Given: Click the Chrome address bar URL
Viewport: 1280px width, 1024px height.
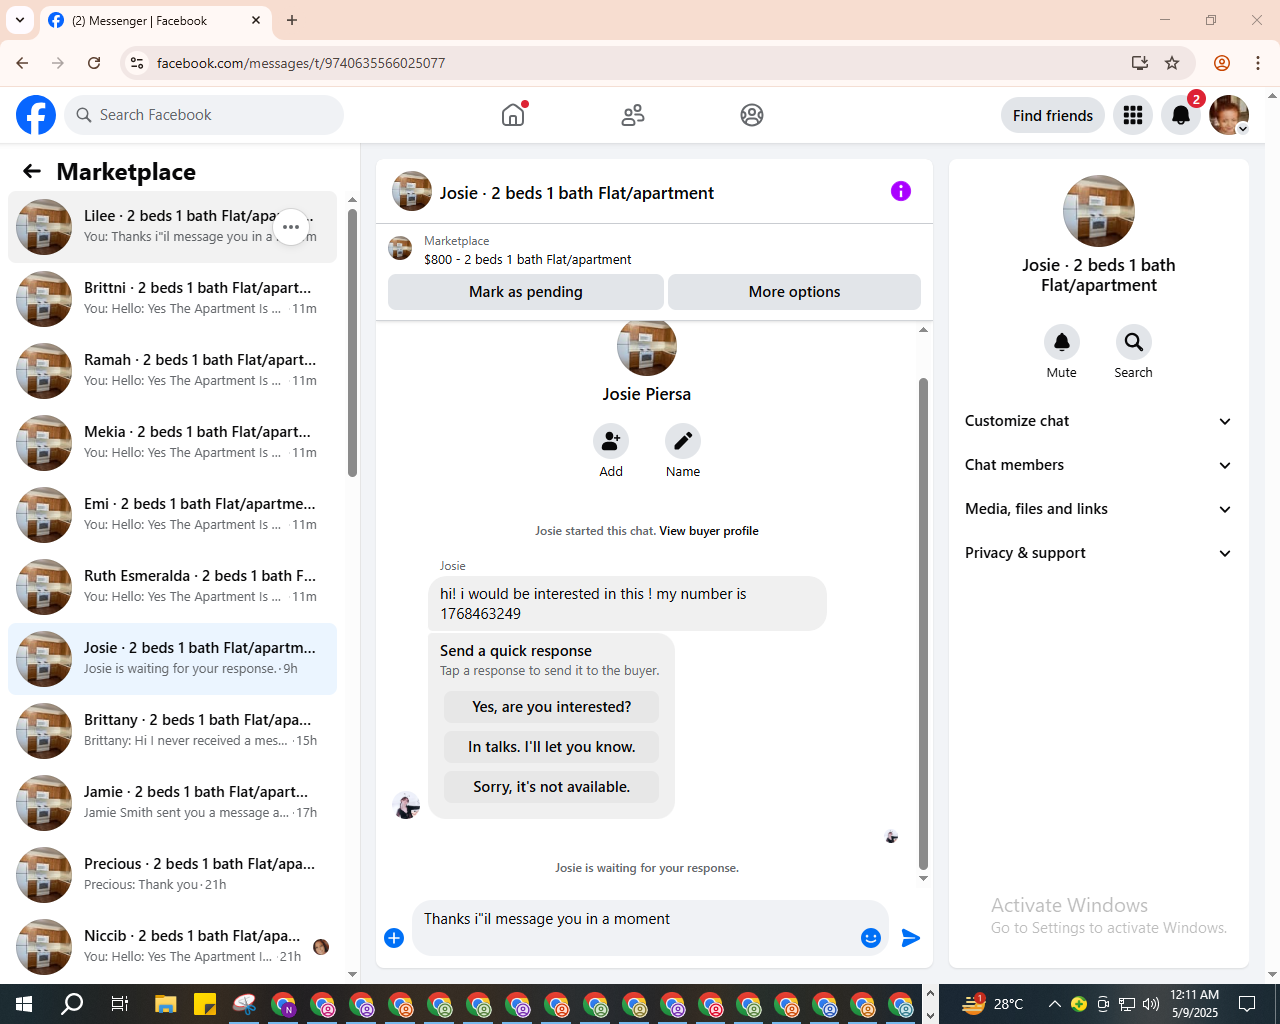Looking at the screenshot, I should pos(301,63).
